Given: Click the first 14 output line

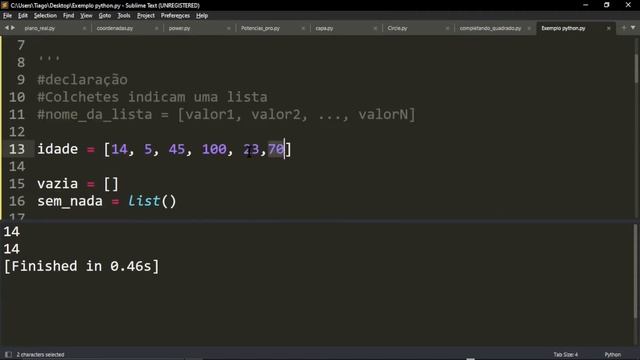Looking at the screenshot, I should pyautogui.click(x=11, y=232).
